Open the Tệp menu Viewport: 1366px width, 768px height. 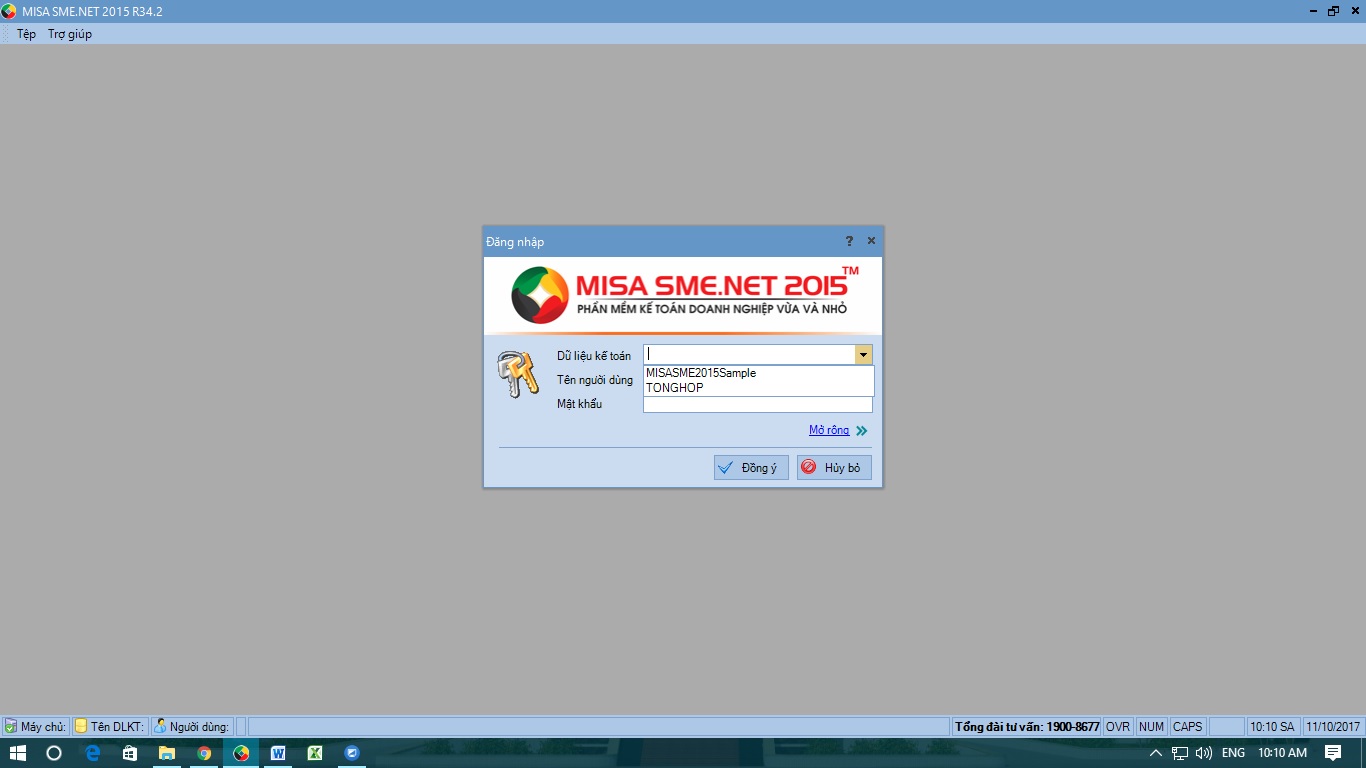pos(26,34)
